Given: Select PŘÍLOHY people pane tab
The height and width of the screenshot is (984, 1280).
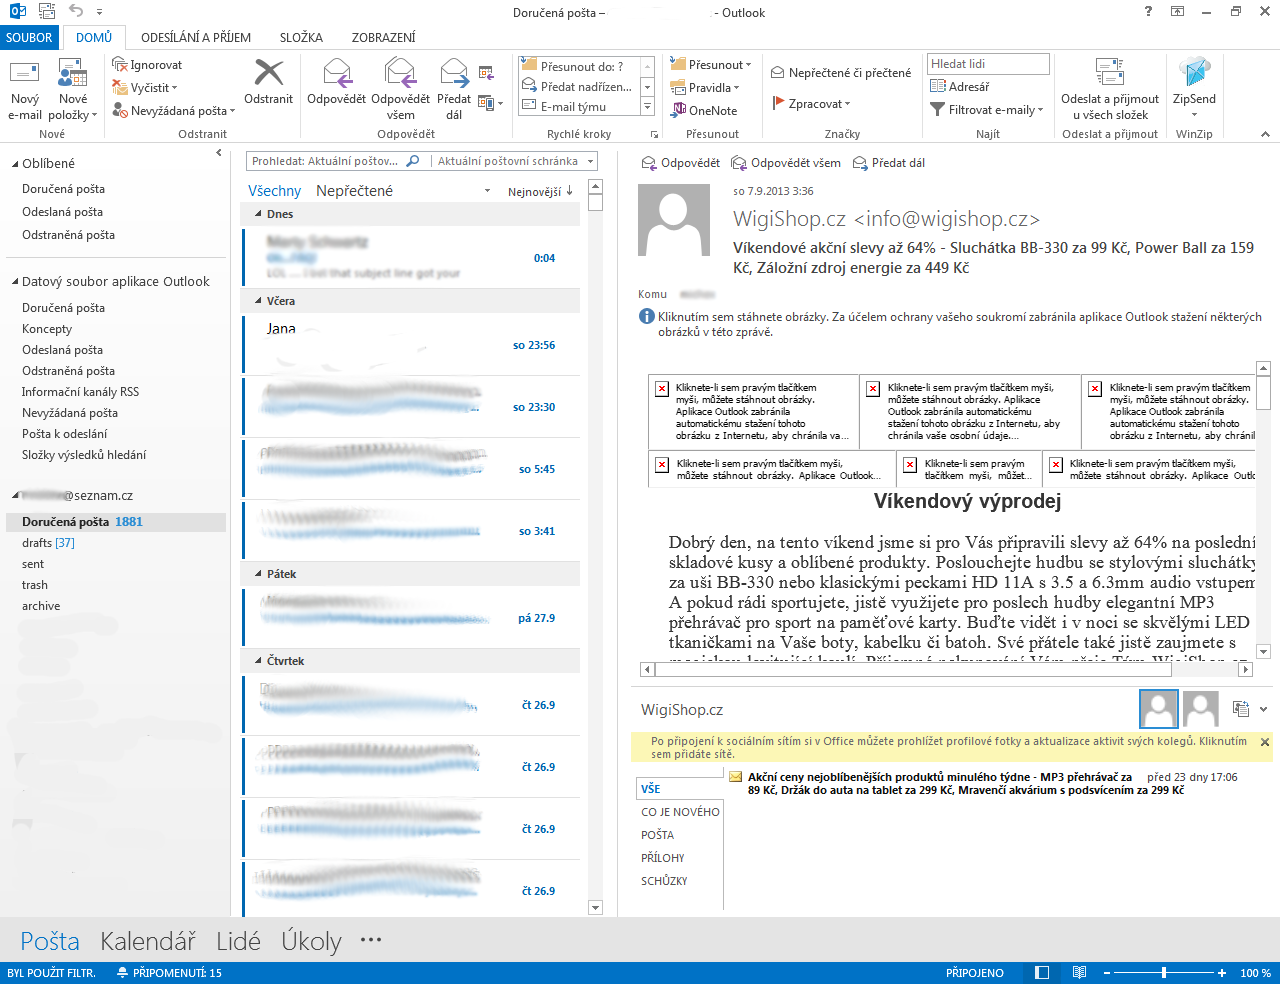Looking at the screenshot, I should click(662, 858).
